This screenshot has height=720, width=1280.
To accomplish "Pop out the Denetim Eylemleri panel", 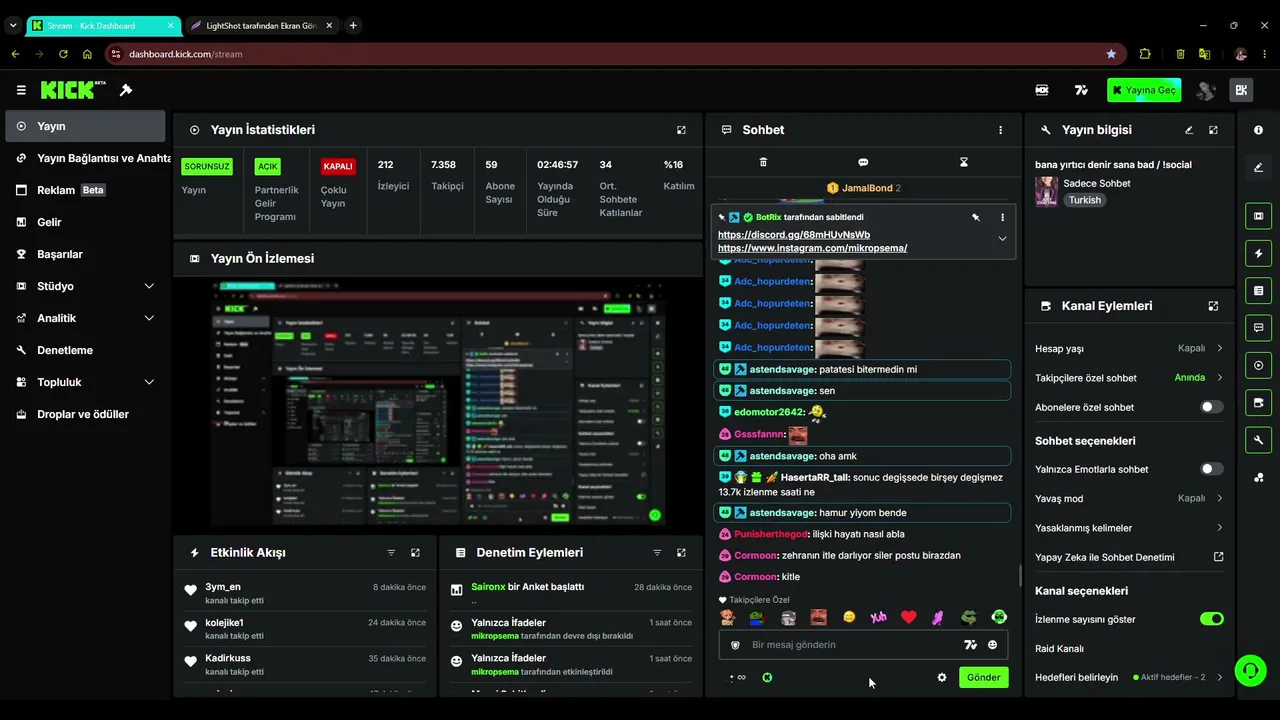I will click(681, 553).
